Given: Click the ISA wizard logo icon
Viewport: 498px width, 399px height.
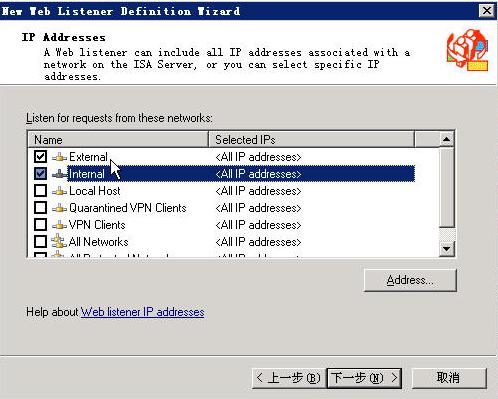Looking at the screenshot, I should tap(468, 50).
